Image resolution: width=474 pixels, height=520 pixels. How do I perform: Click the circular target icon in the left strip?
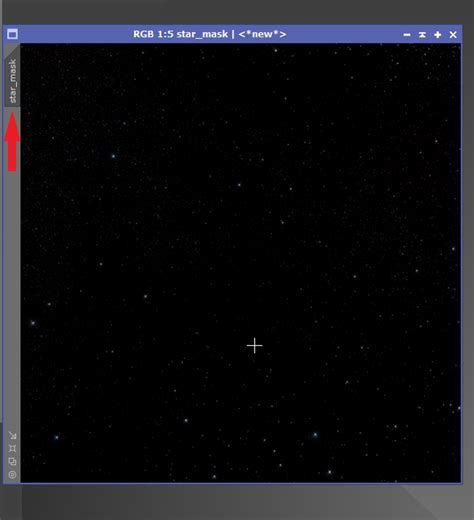tap(12, 475)
